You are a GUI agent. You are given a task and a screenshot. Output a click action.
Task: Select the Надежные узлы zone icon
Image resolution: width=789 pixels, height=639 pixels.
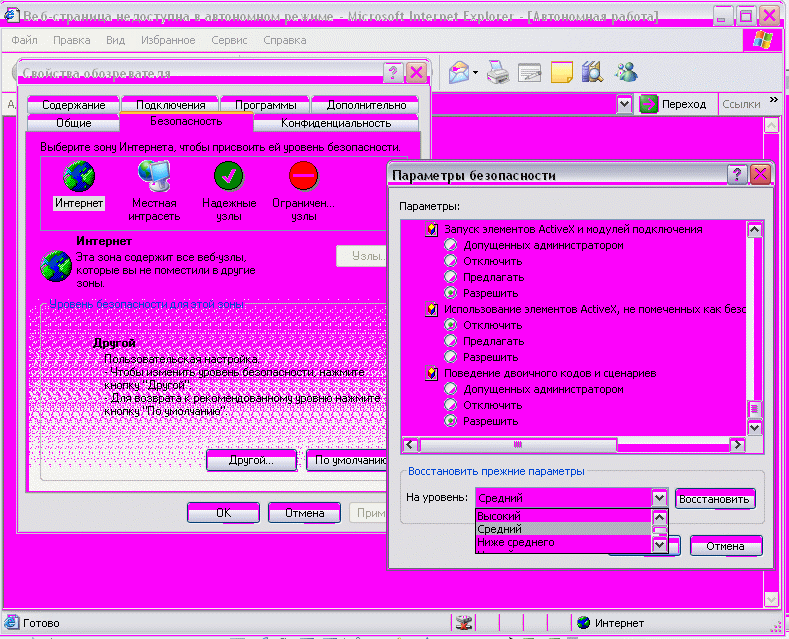point(229,176)
